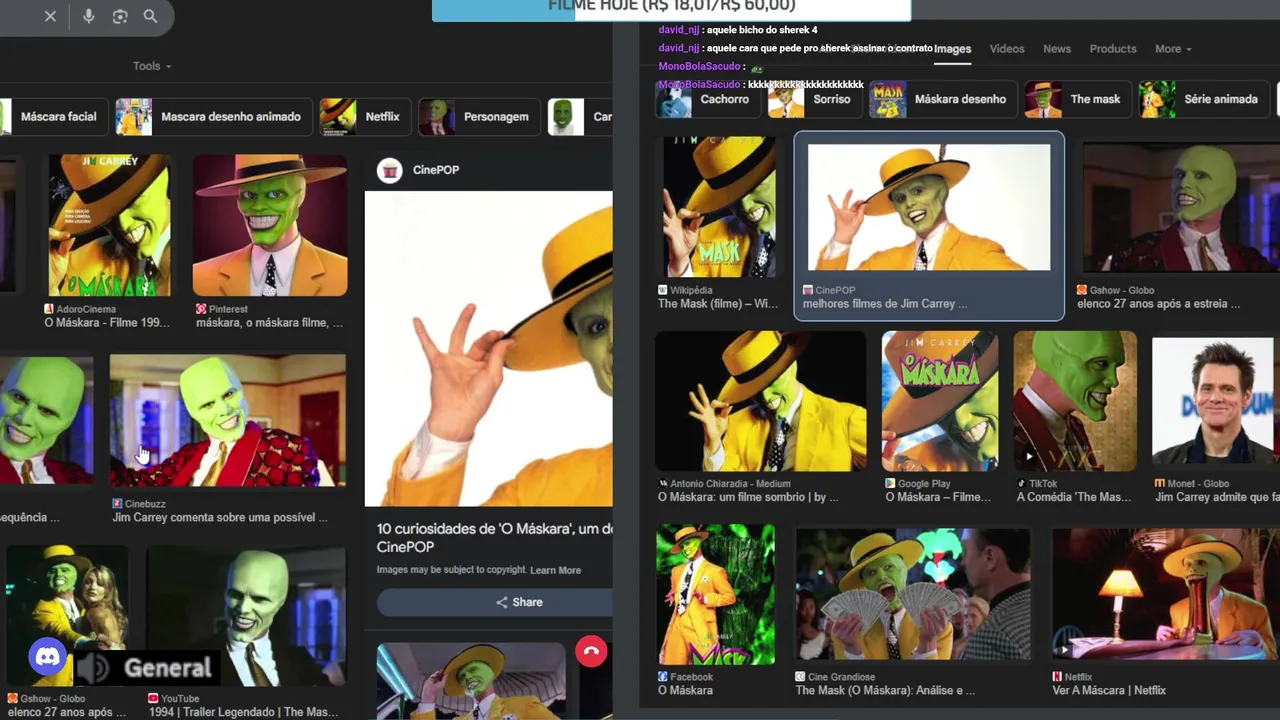Click the Wikipédia source favicon icon

[662, 290]
